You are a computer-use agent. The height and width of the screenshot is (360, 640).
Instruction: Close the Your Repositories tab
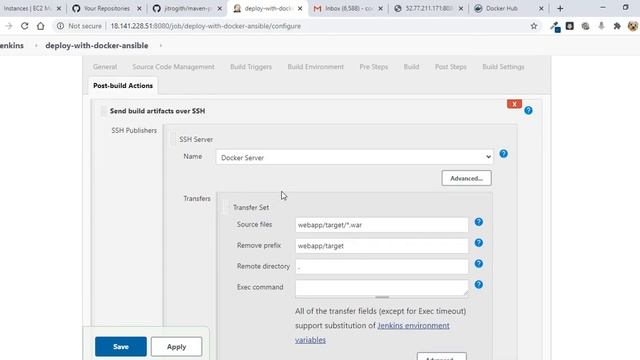(x=139, y=8)
